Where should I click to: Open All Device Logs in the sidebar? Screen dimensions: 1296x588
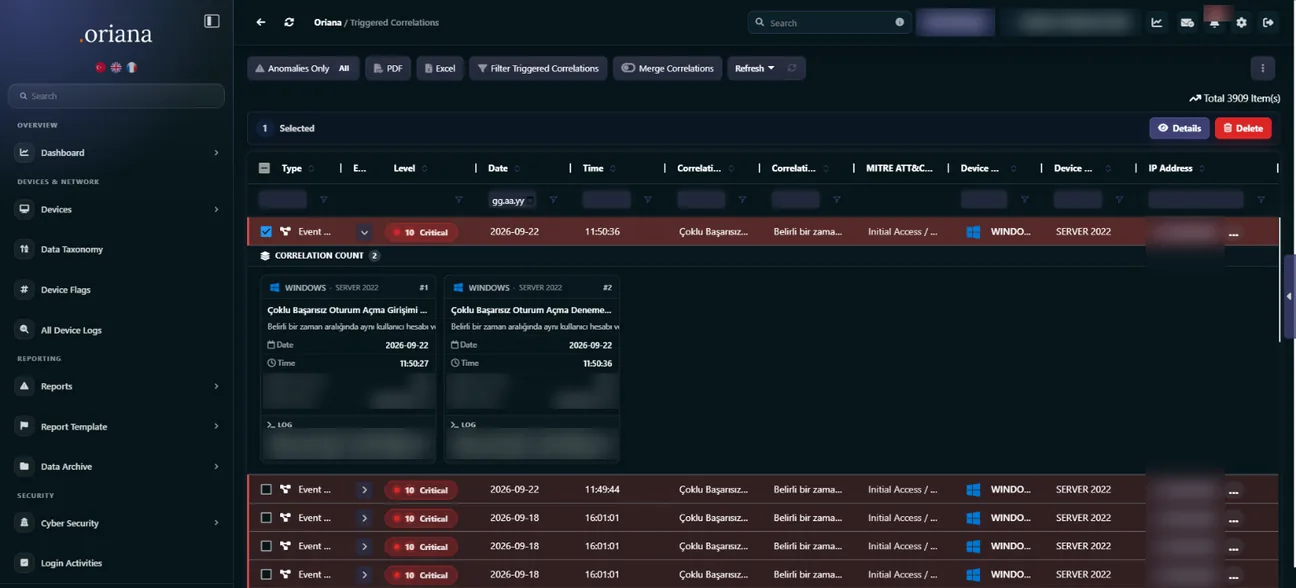[x=117, y=330]
